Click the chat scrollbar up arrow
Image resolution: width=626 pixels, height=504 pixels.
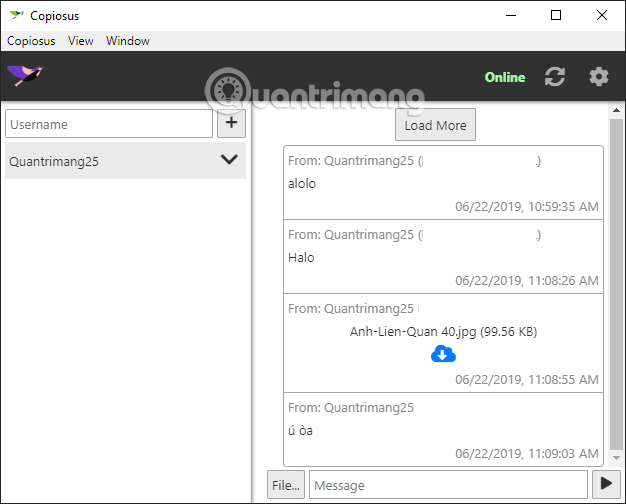(616, 110)
